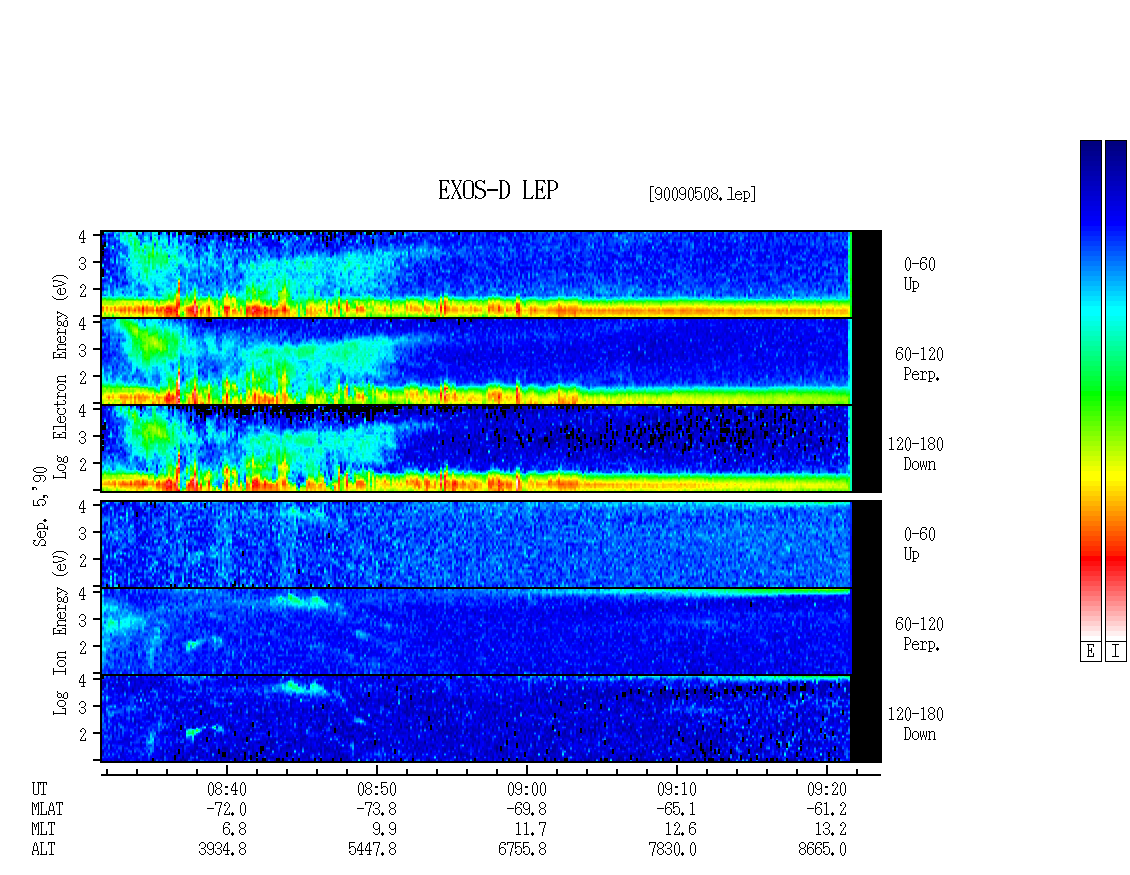1130x875 pixels.
Task: Click the electron 0-60 Up pitch angle label
Action: coord(920,275)
